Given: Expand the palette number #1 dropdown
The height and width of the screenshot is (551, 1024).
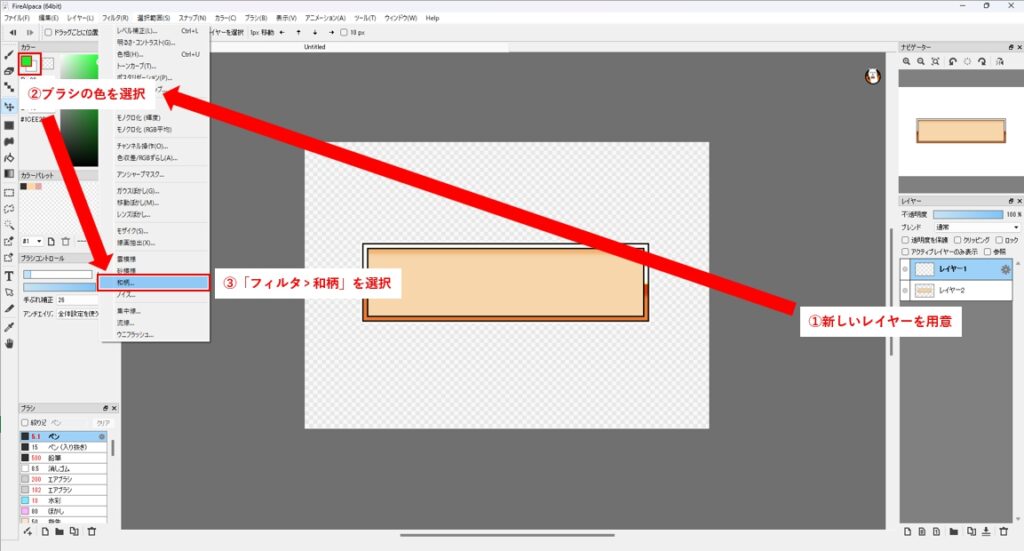Looking at the screenshot, I should tap(39, 241).
